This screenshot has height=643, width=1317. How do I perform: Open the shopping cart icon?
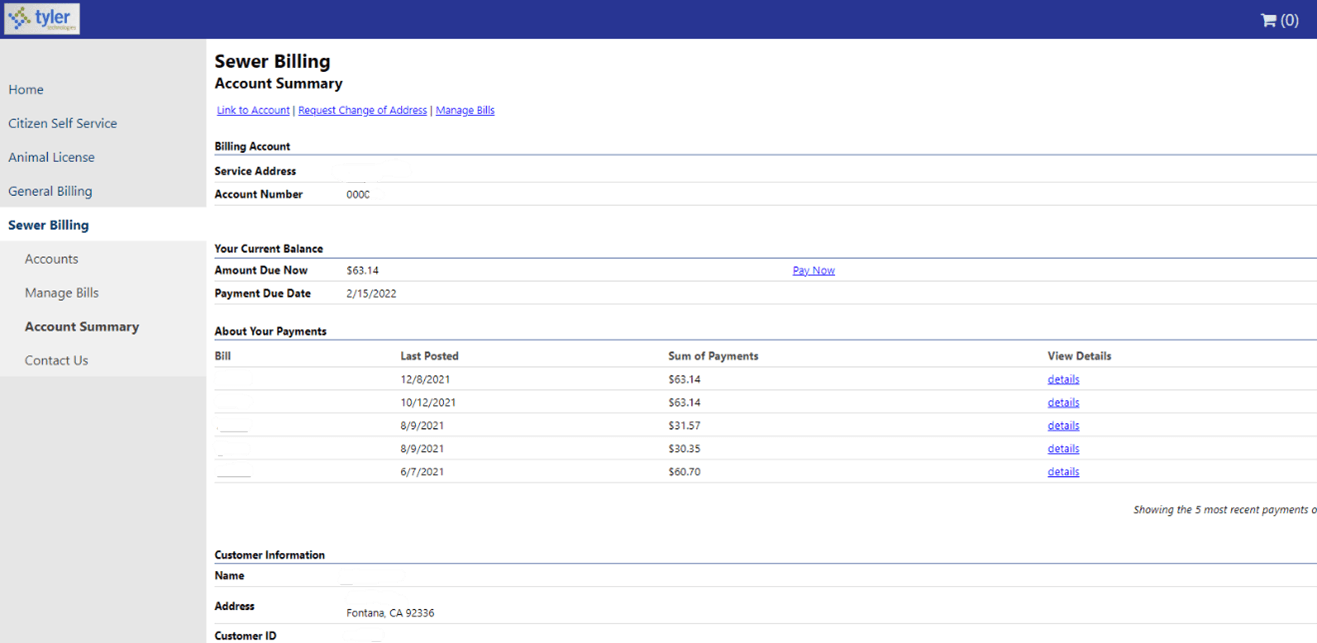click(1278, 20)
